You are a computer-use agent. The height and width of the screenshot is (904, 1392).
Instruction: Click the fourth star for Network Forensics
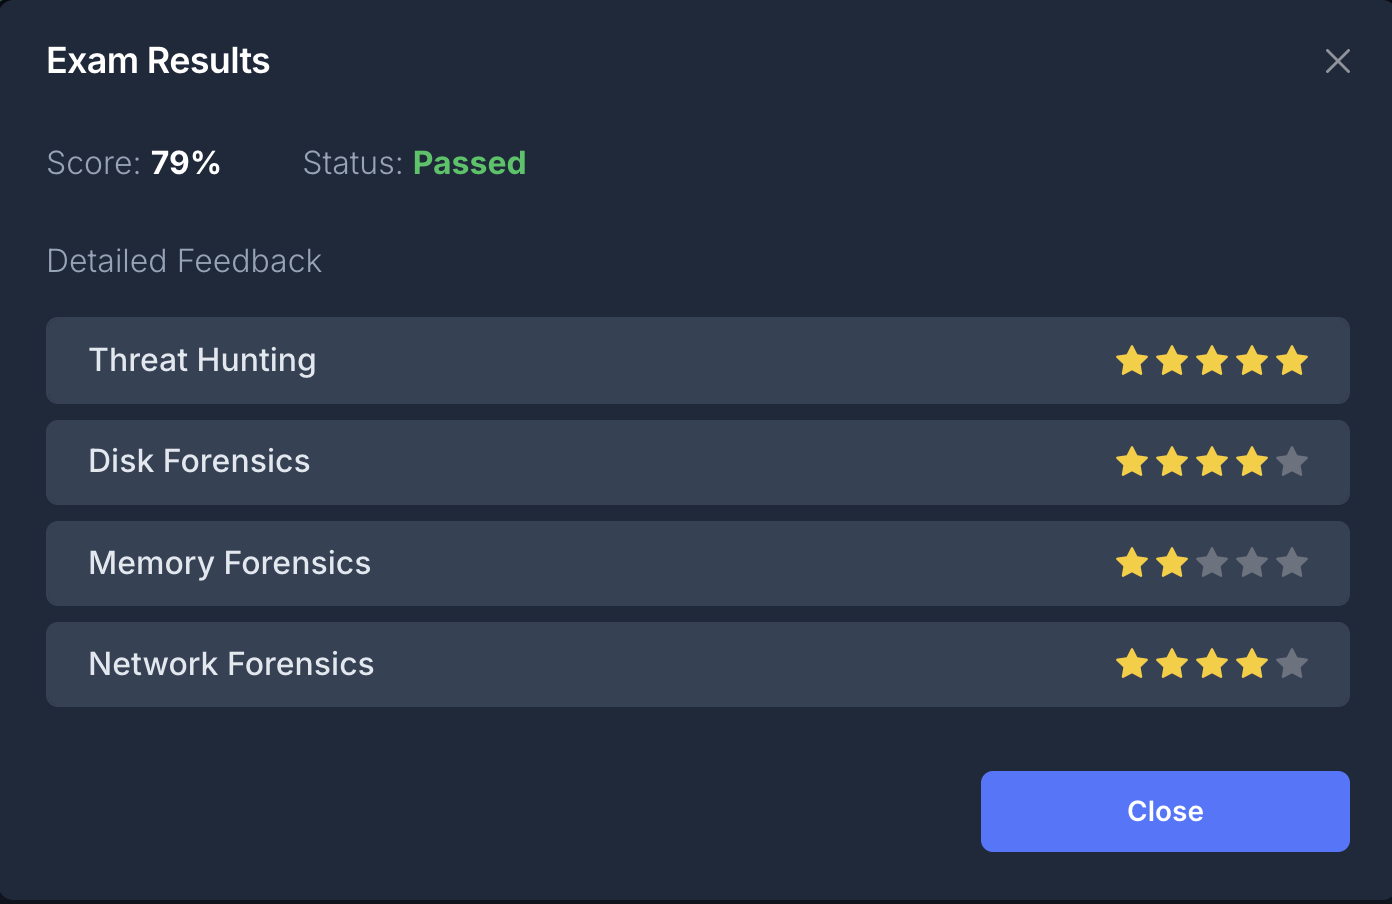point(1252,664)
